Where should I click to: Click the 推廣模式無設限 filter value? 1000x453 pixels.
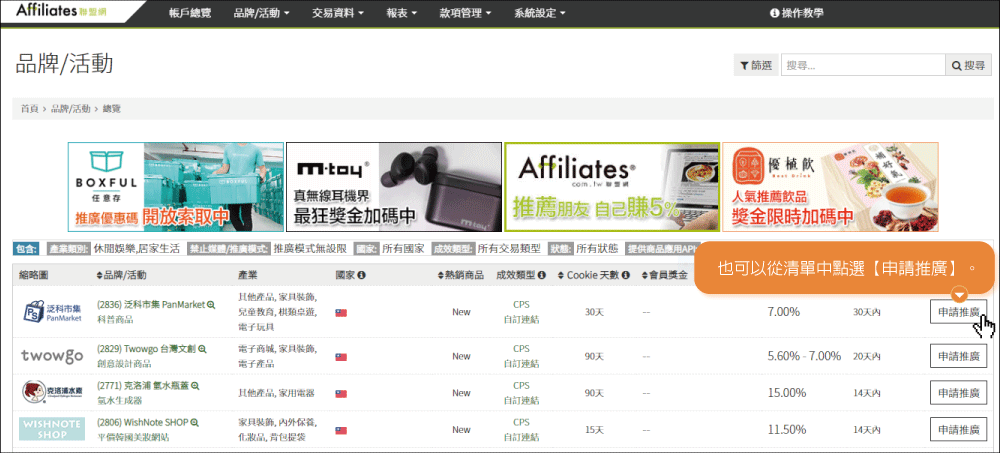tap(310, 249)
